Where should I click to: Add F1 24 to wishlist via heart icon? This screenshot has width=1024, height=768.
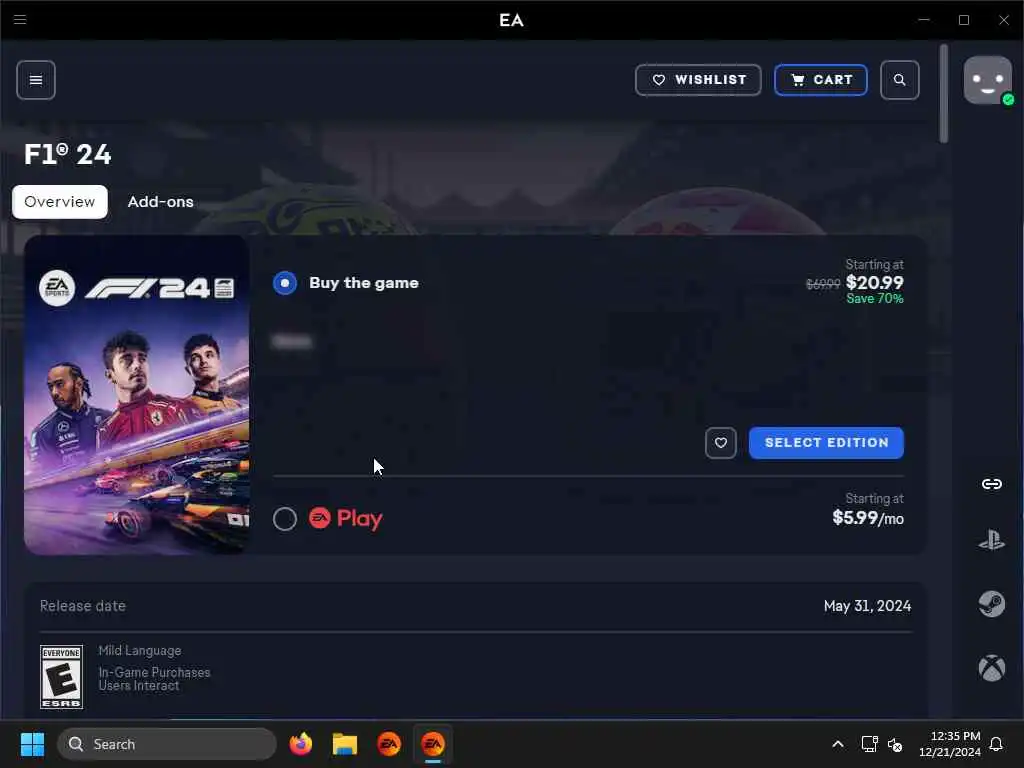[721, 443]
